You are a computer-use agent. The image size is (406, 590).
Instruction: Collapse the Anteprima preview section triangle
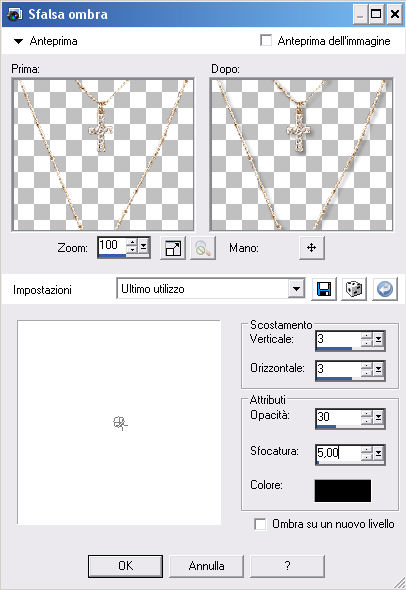tap(18, 41)
